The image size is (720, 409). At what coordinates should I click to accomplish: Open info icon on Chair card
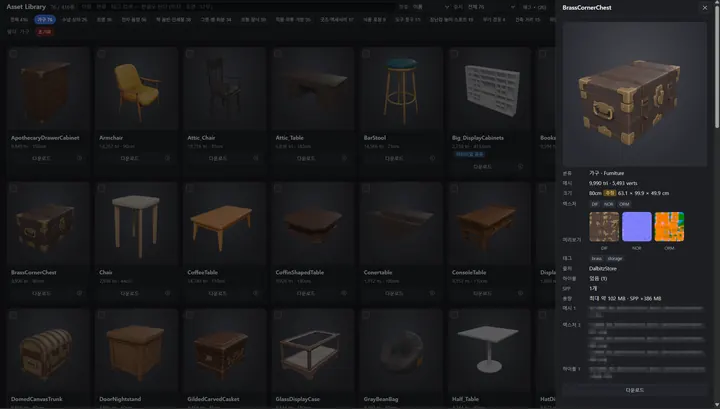pyautogui.click(x=168, y=293)
